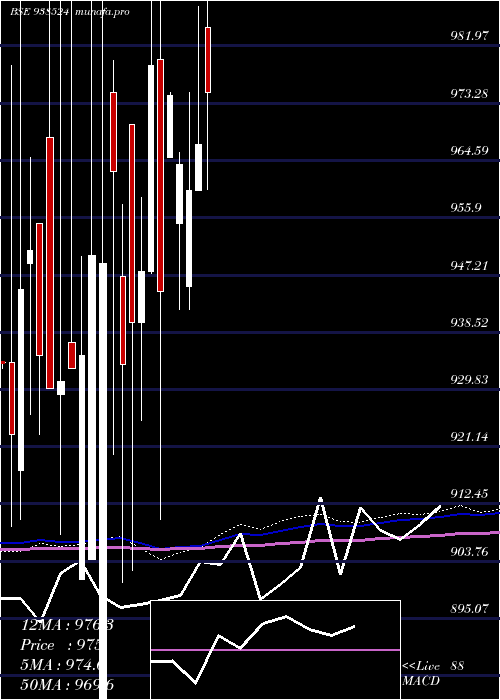Select the 929.83 price axis label
This screenshot has height=700, width=500.
[x=469, y=380]
